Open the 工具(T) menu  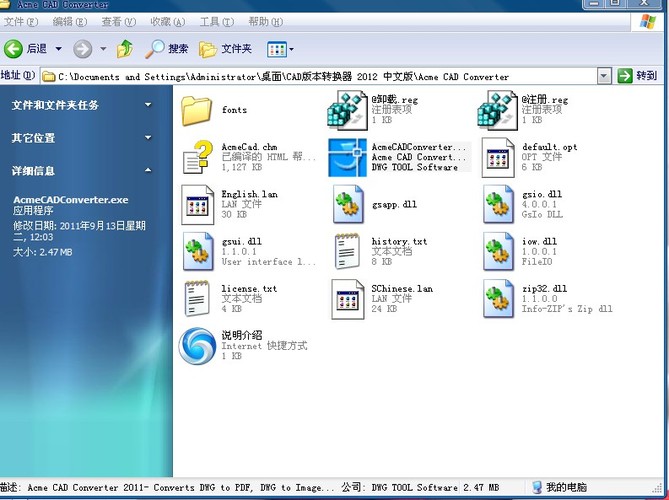coord(217,22)
